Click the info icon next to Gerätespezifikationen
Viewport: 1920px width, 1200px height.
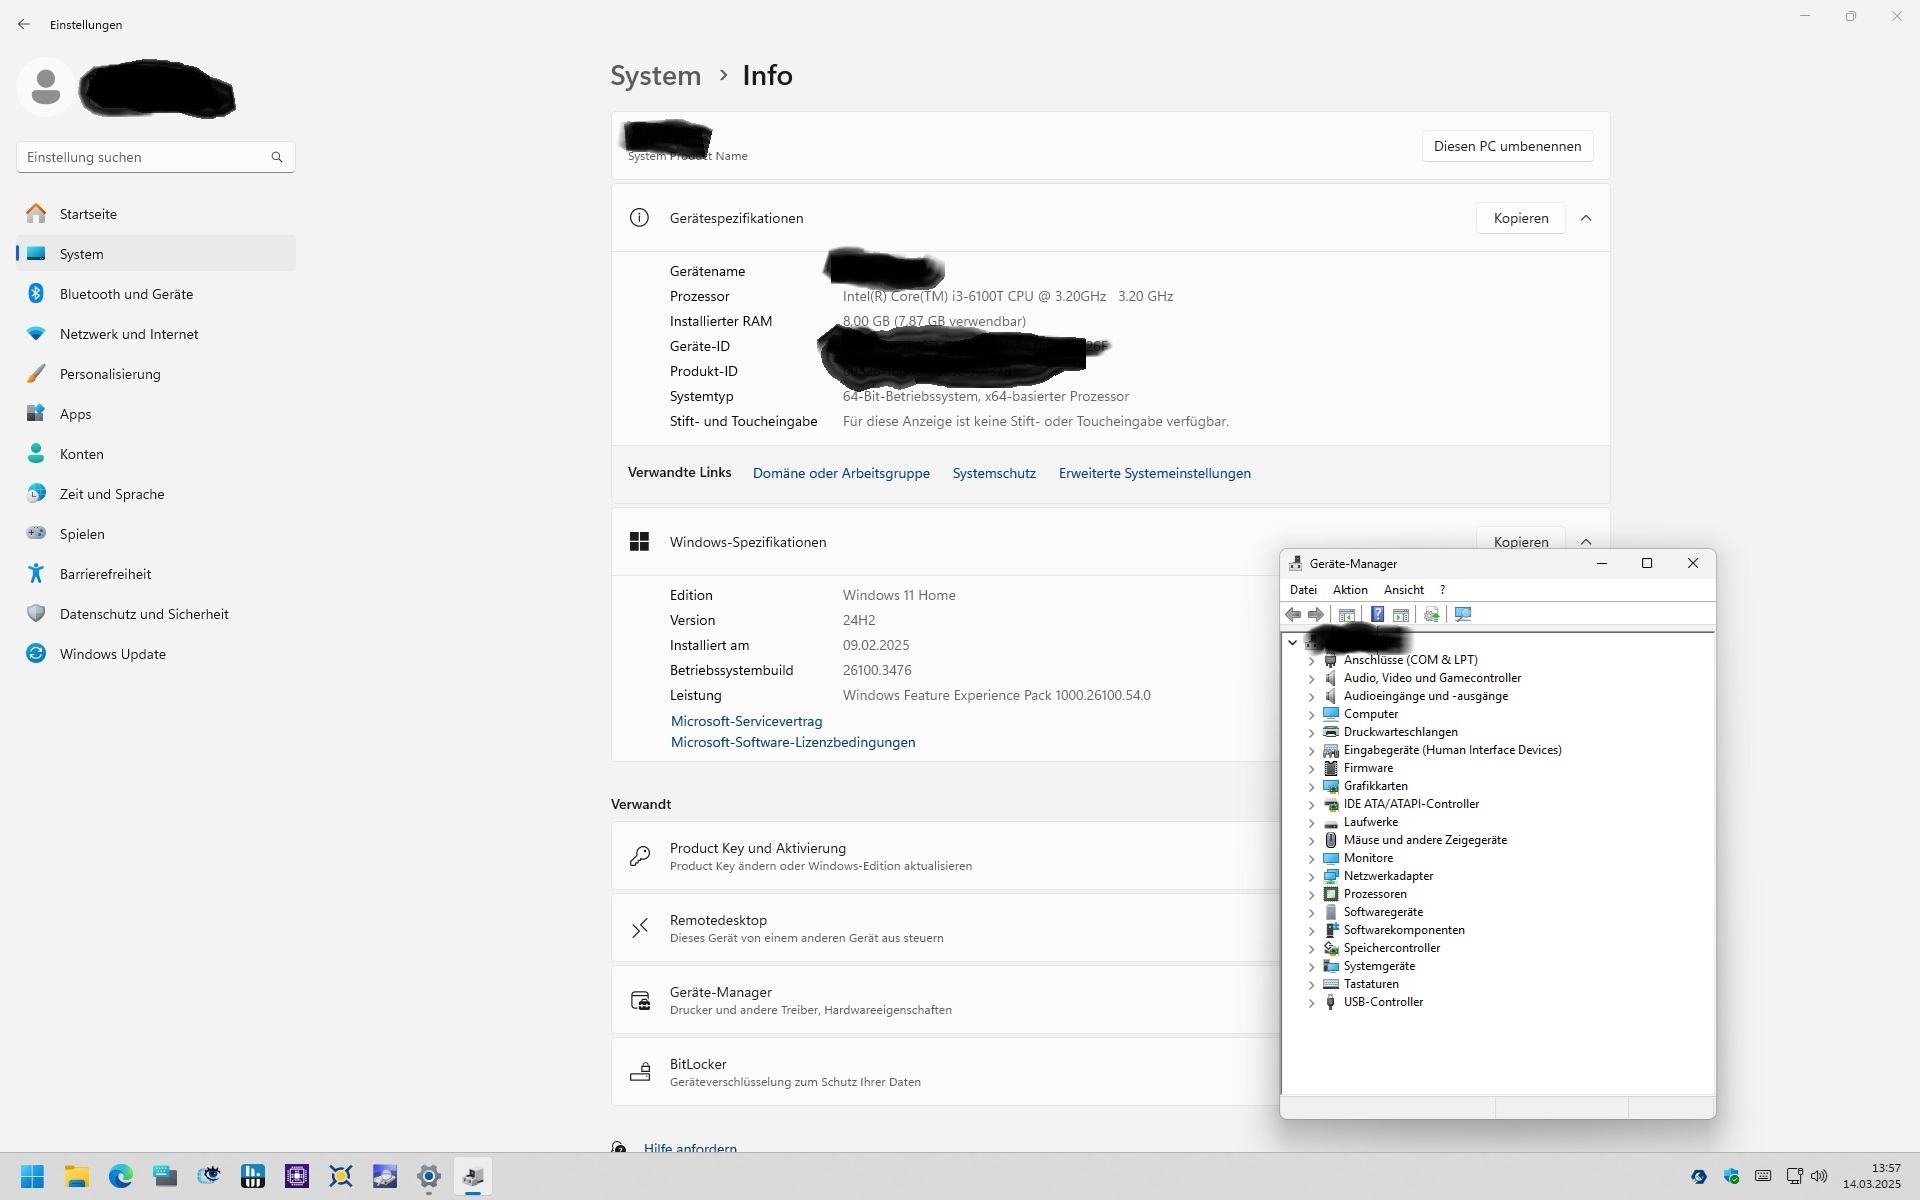pos(639,218)
